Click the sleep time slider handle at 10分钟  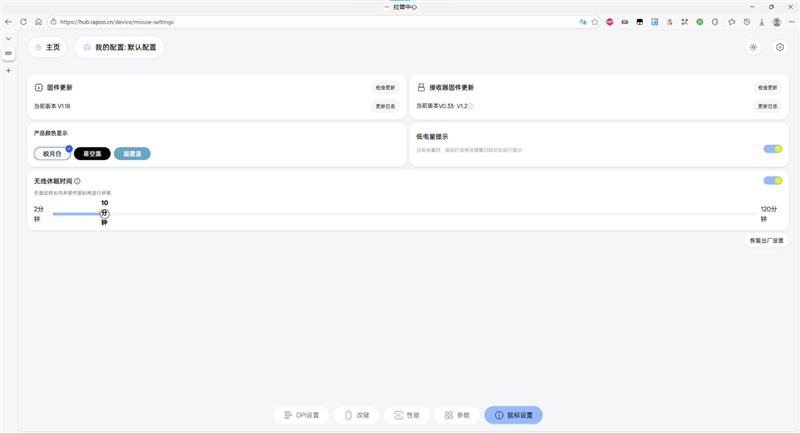[x=104, y=214]
